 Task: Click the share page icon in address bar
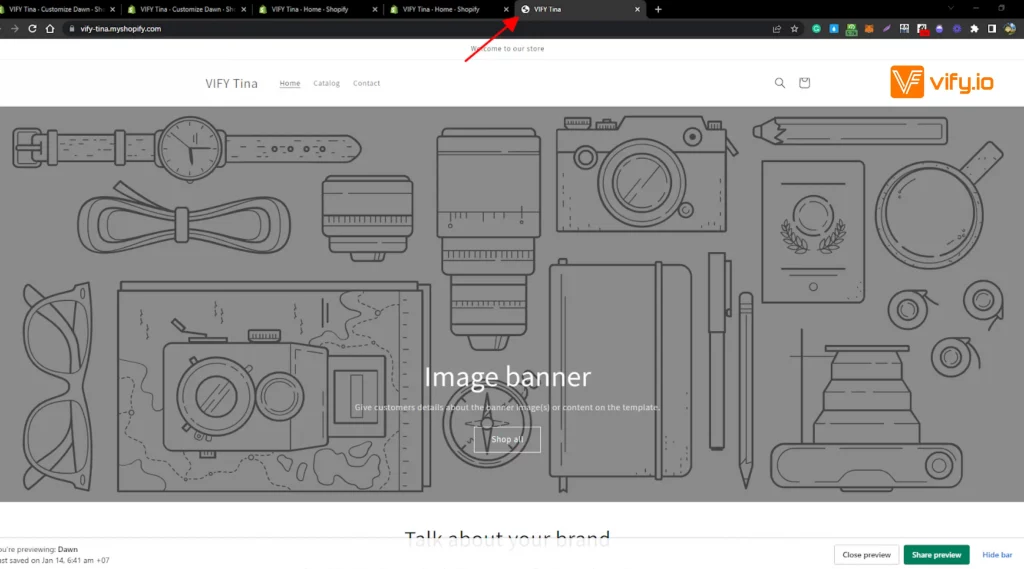pos(776,29)
